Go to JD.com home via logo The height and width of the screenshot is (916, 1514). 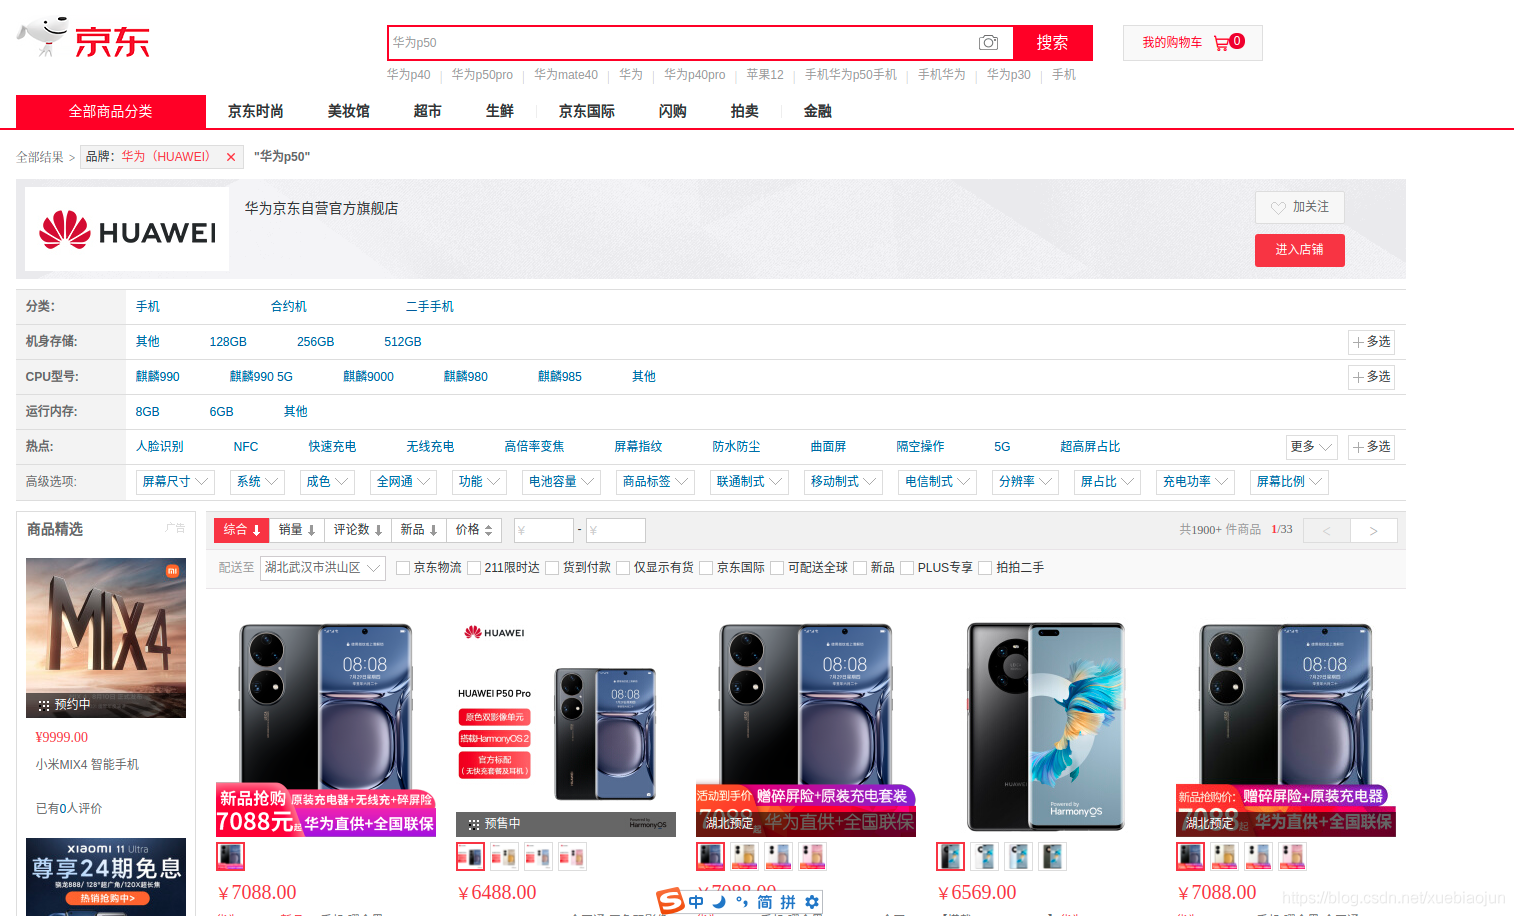point(84,39)
